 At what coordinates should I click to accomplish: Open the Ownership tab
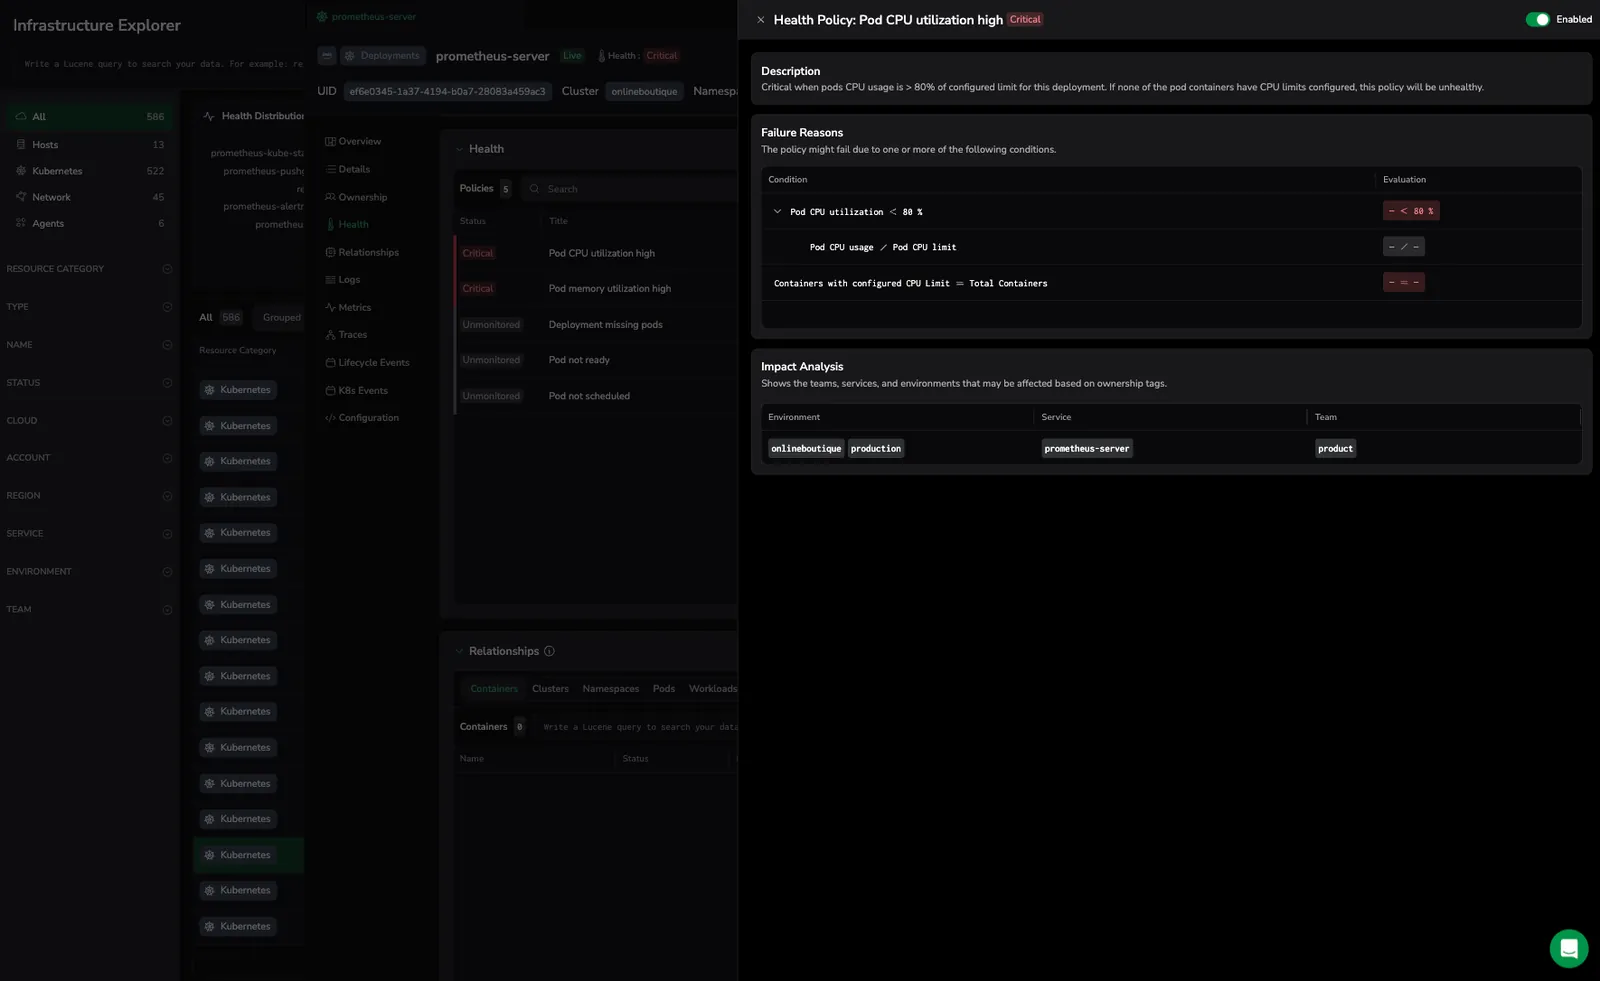pyautogui.click(x=356, y=198)
